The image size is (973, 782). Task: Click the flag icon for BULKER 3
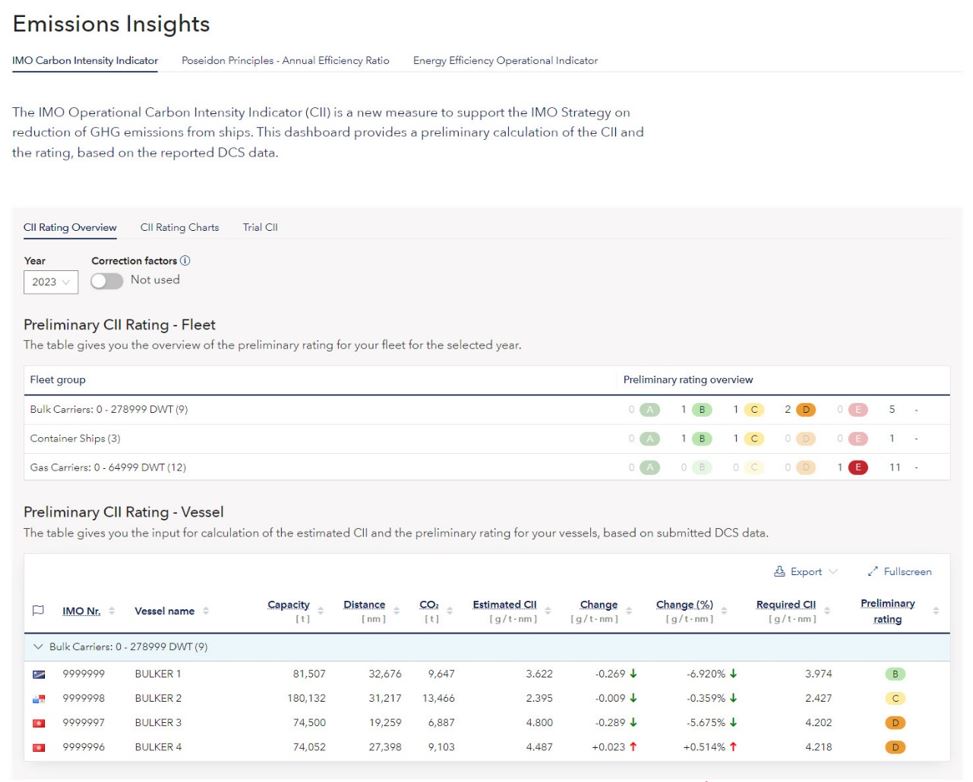coord(38,723)
